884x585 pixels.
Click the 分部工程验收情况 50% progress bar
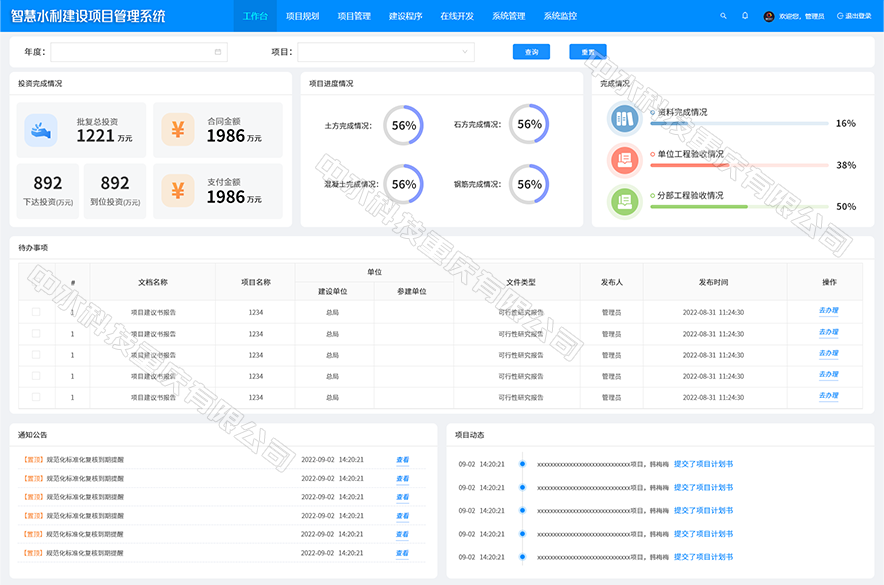click(739, 207)
